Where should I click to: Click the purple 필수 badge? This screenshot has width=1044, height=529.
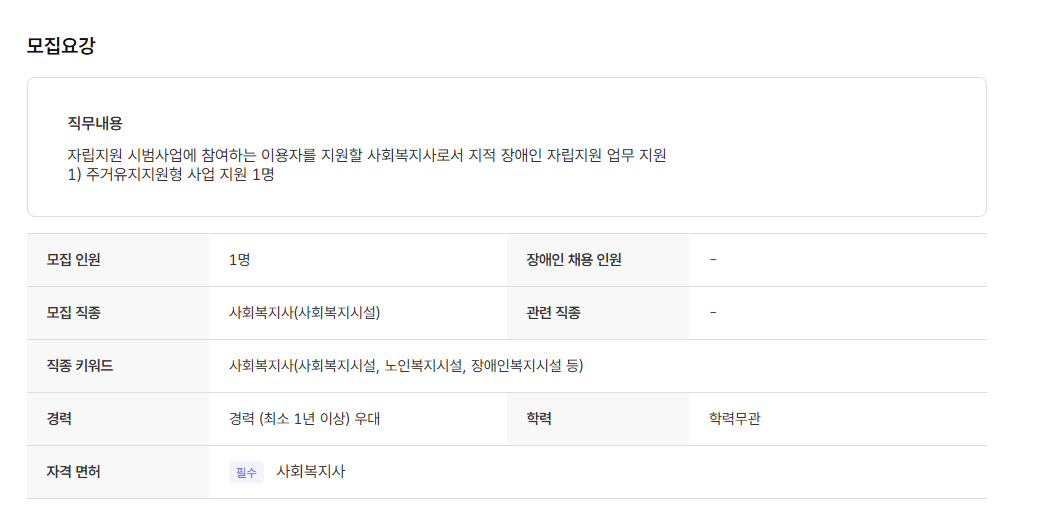pyautogui.click(x=246, y=472)
